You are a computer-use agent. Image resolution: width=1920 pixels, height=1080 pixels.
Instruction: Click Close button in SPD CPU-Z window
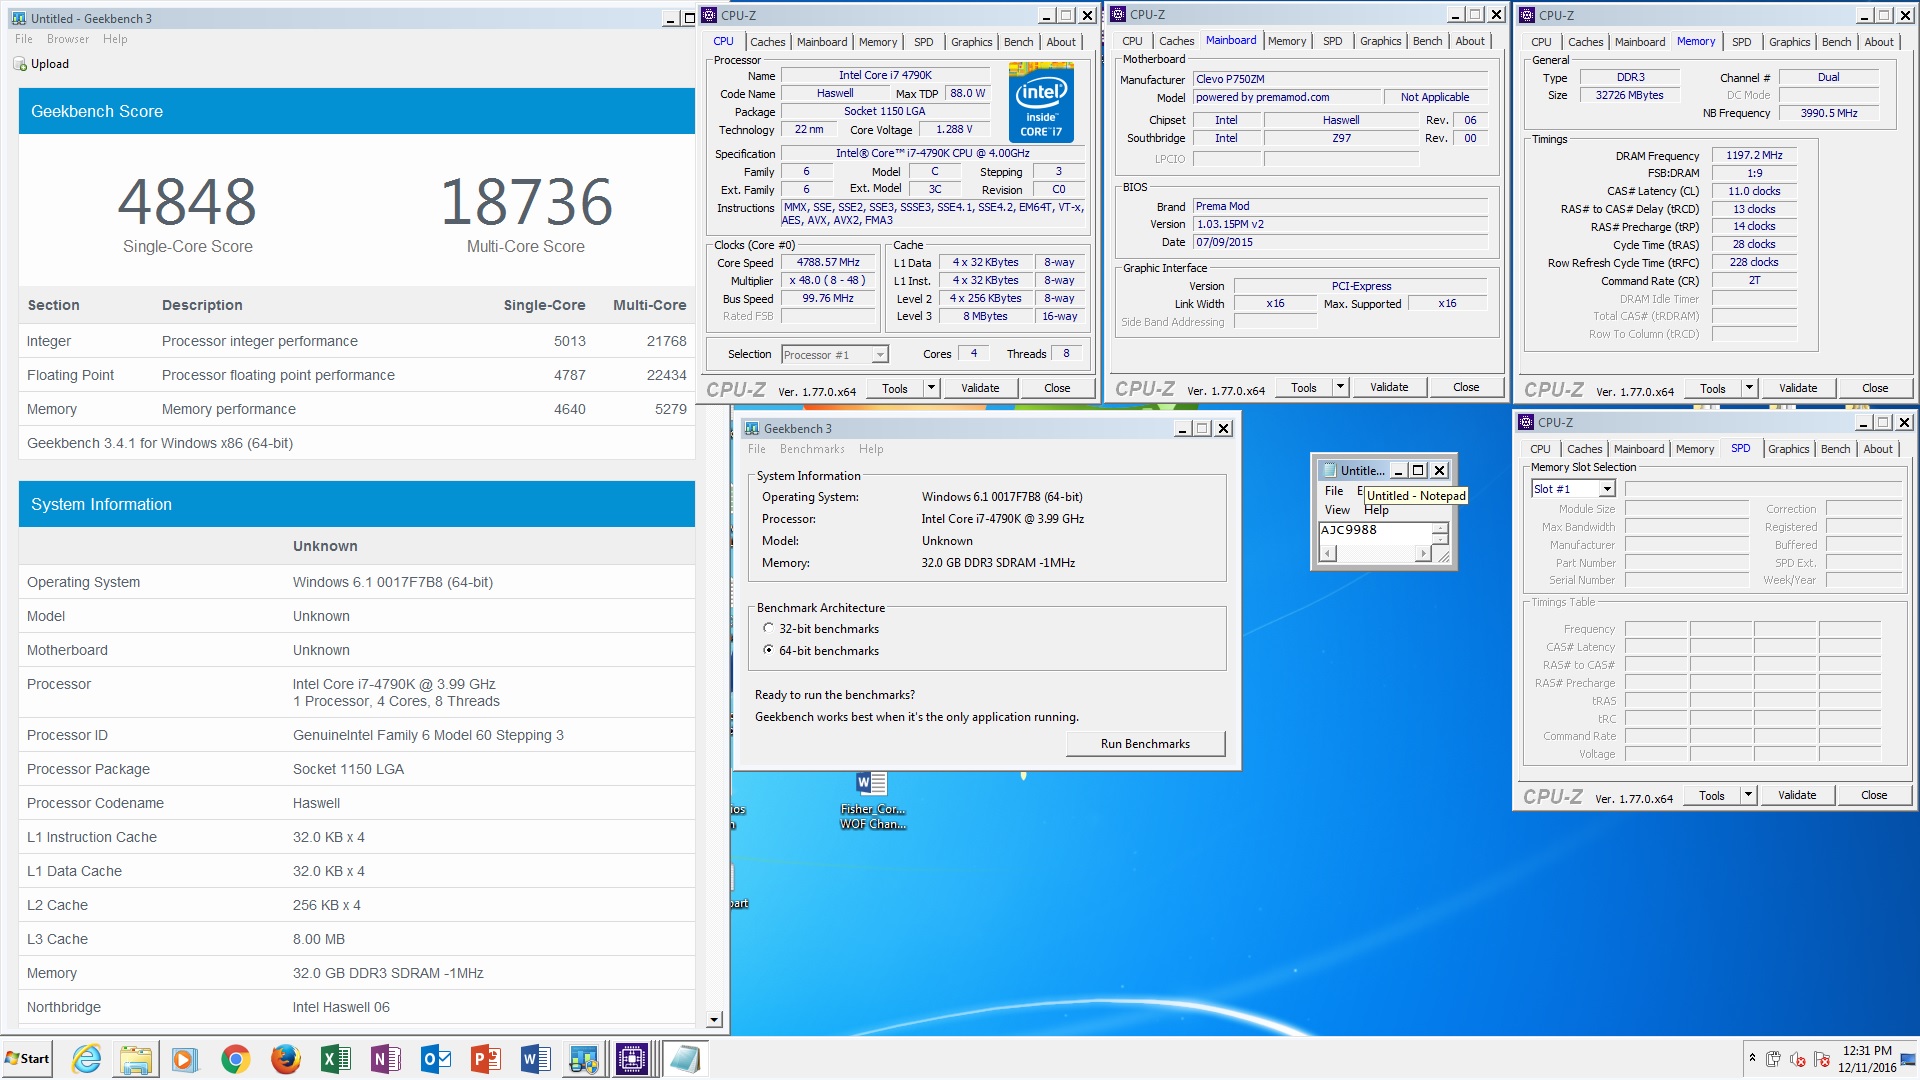1874,795
